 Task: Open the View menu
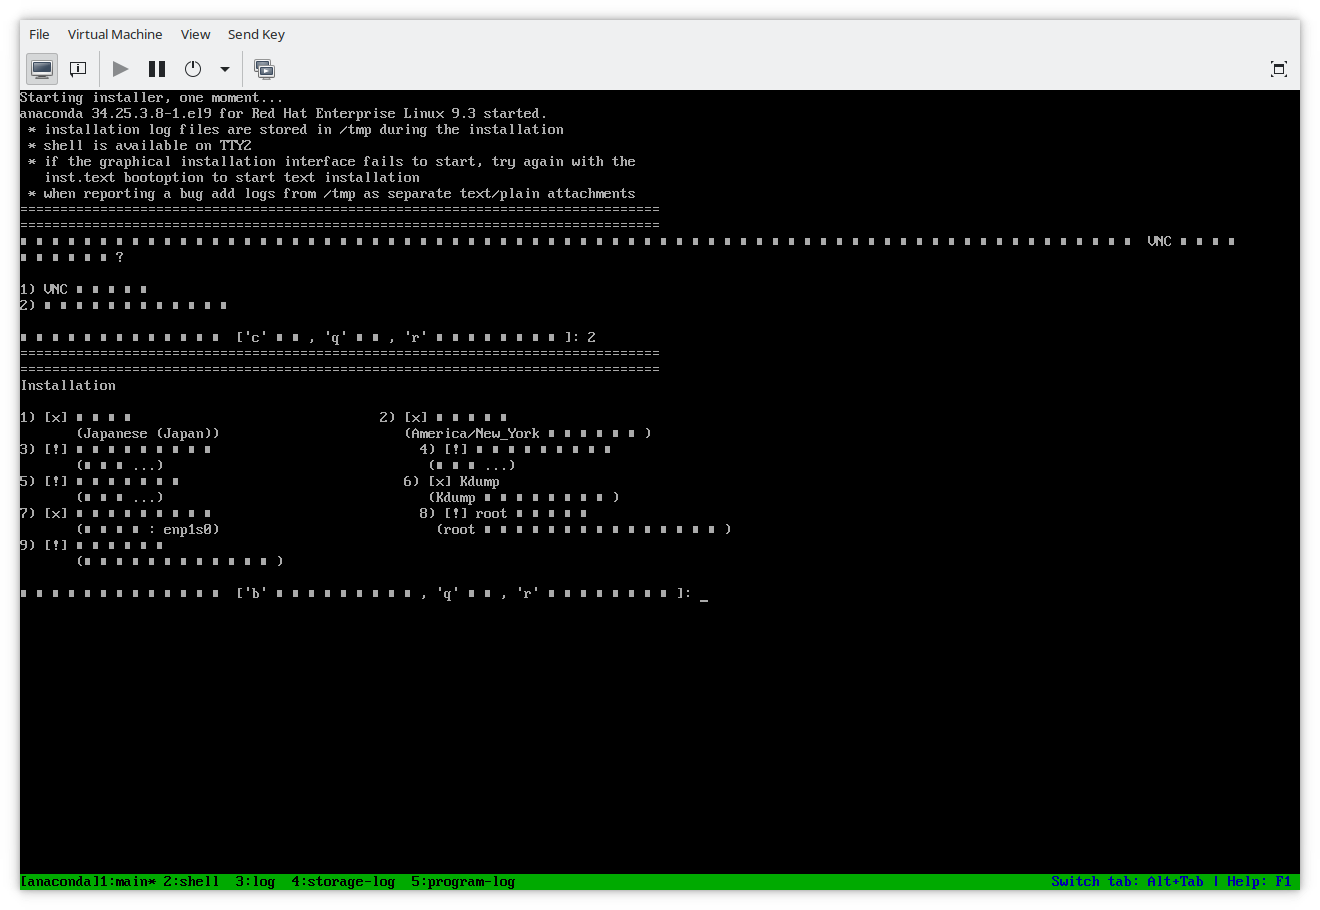coord(195,34)
